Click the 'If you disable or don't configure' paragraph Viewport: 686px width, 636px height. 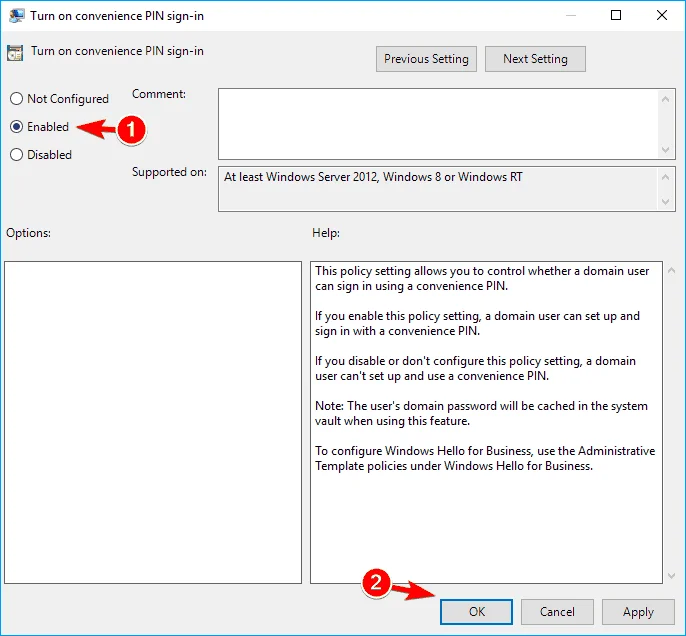[x=475, y=368]
